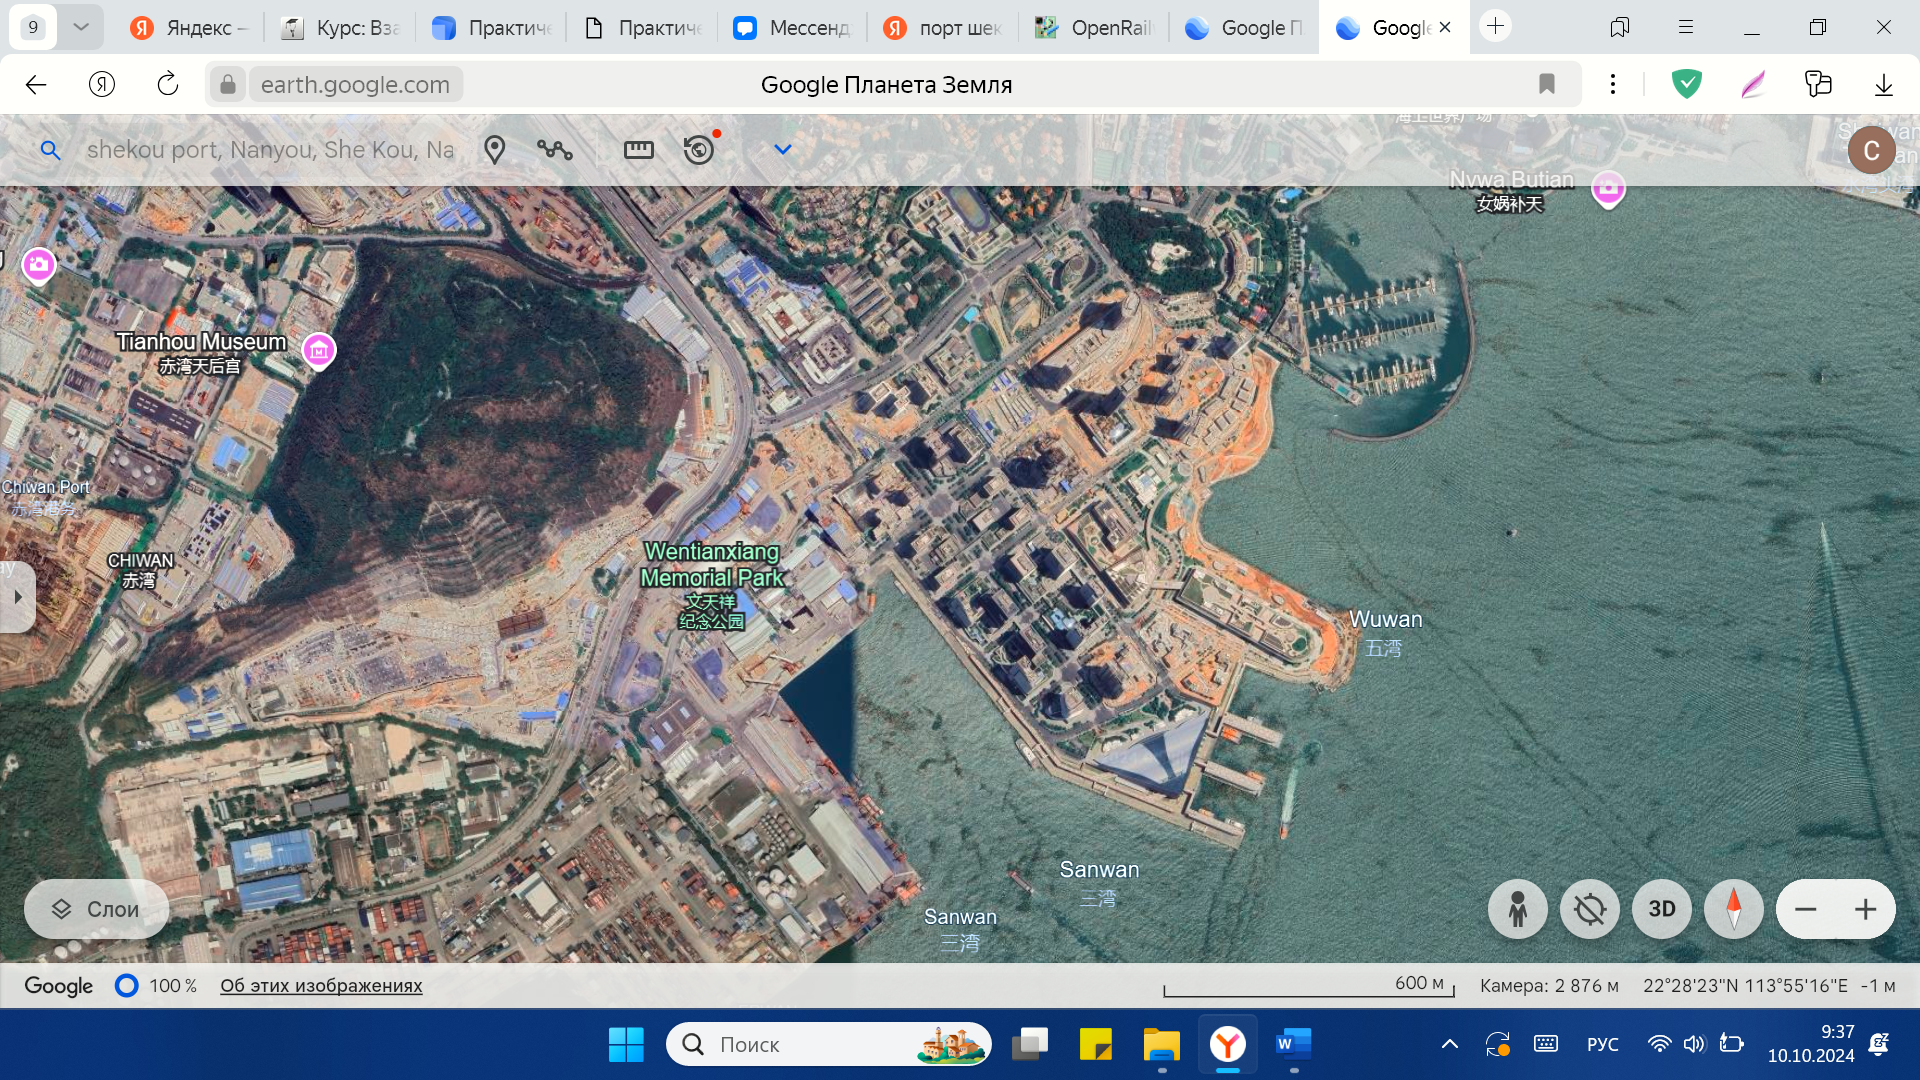Click the Nvwa Butian photo marker
1920x1080 pixels.
coord(1608,188)
